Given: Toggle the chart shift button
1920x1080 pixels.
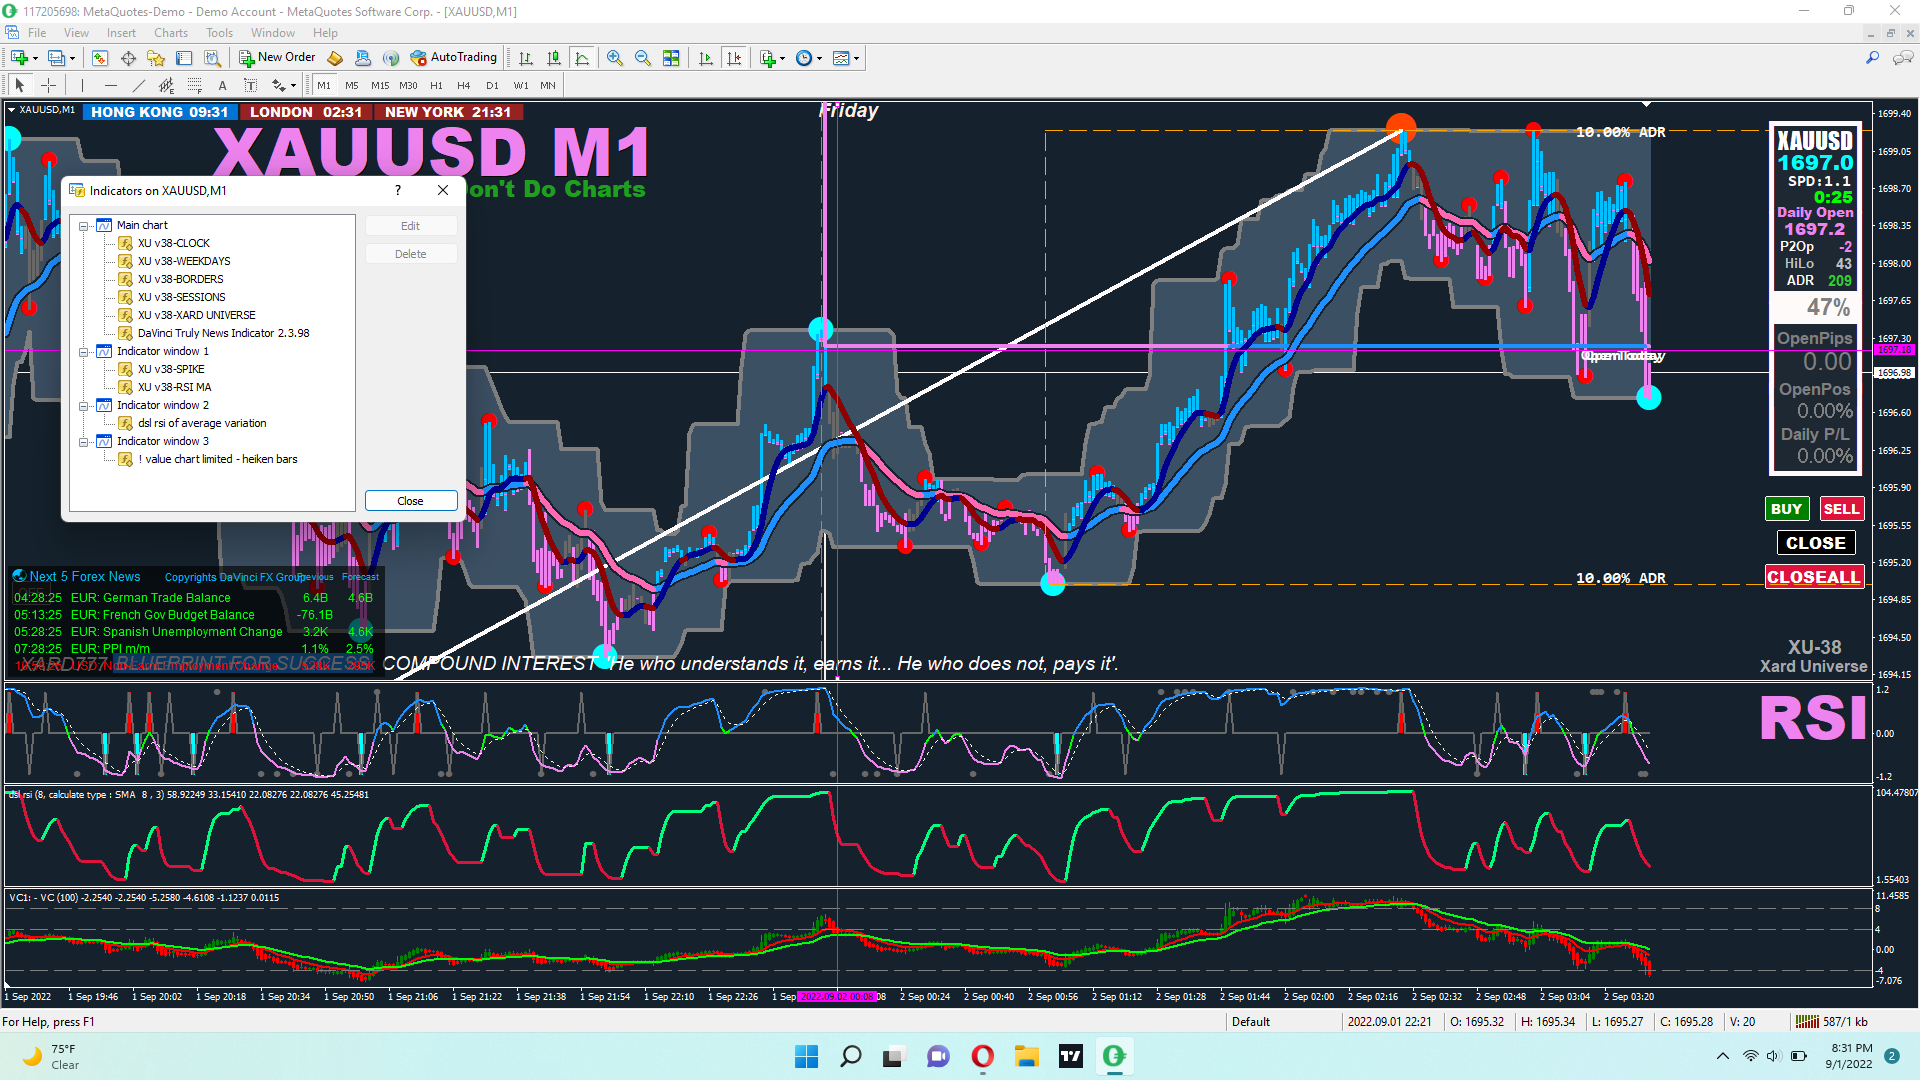Looking at the screenshot, I should 734,58.
